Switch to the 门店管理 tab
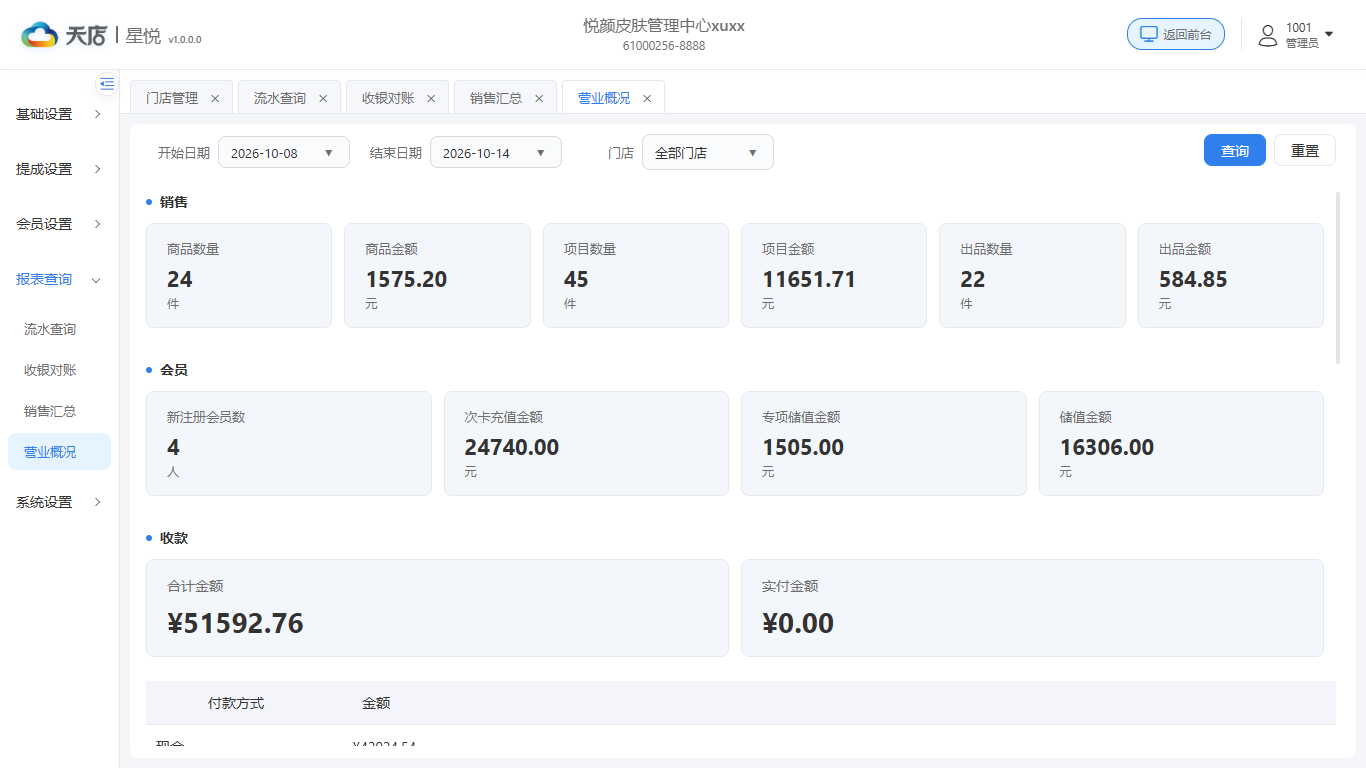 click(x=172, y=98)
